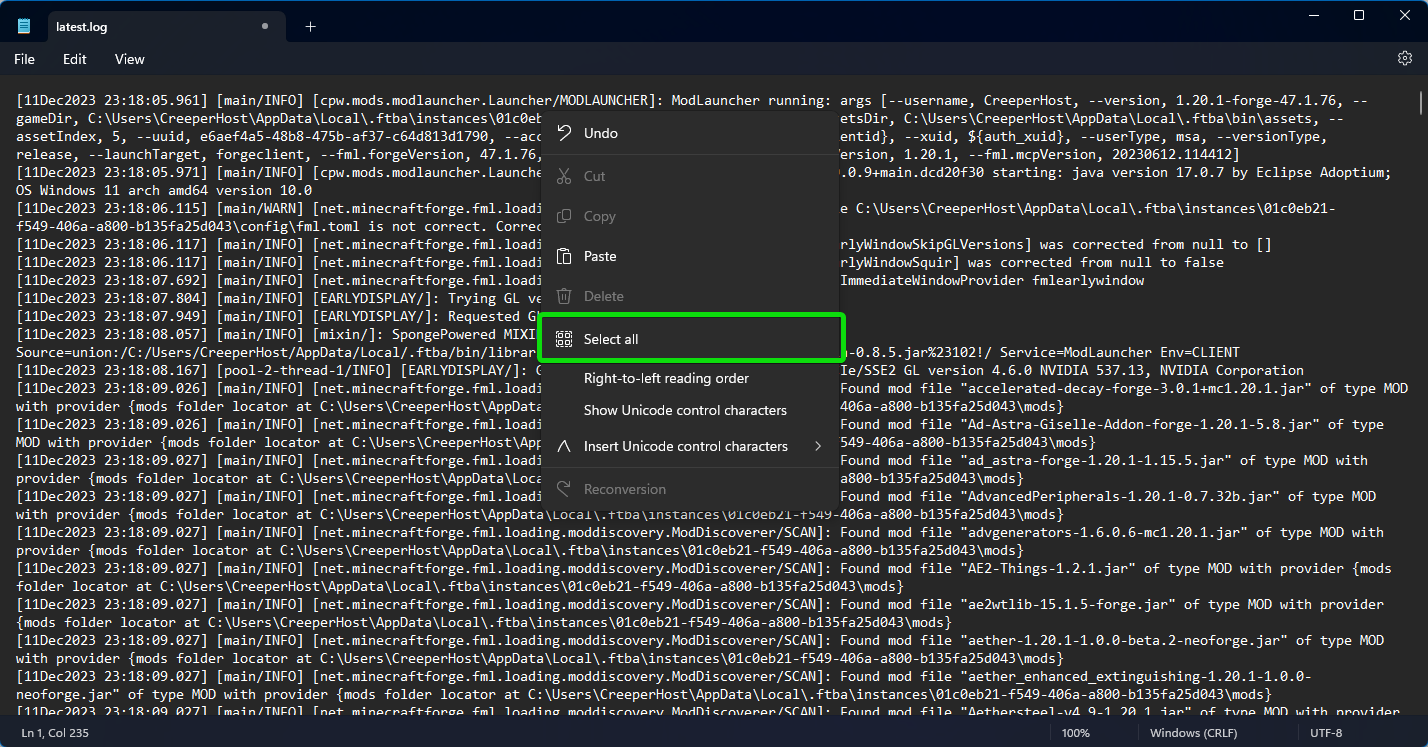Choose Select all in context menu

(690, 339)
